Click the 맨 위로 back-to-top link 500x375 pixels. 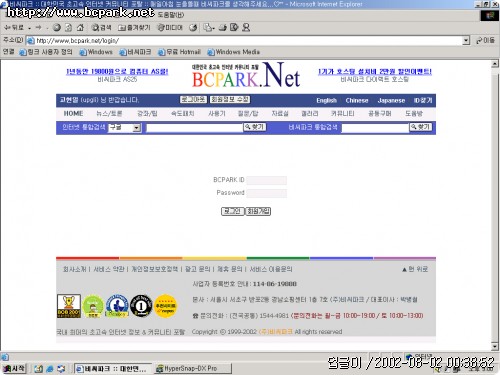tap(415, 269)
